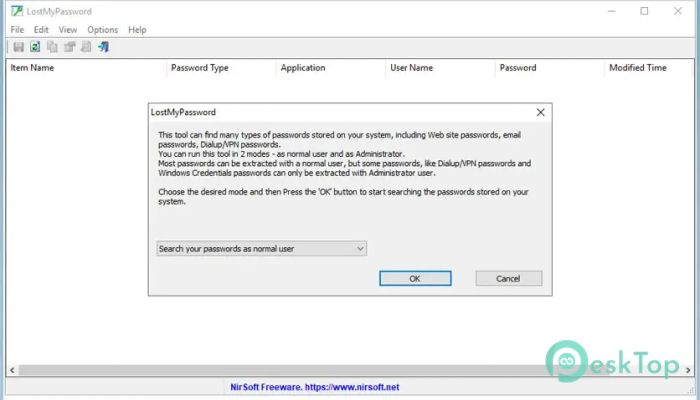This screenshot has width=700, height=400.
Task: Click the LostMyPassword app icon in title bar
Action: [17, 11]
